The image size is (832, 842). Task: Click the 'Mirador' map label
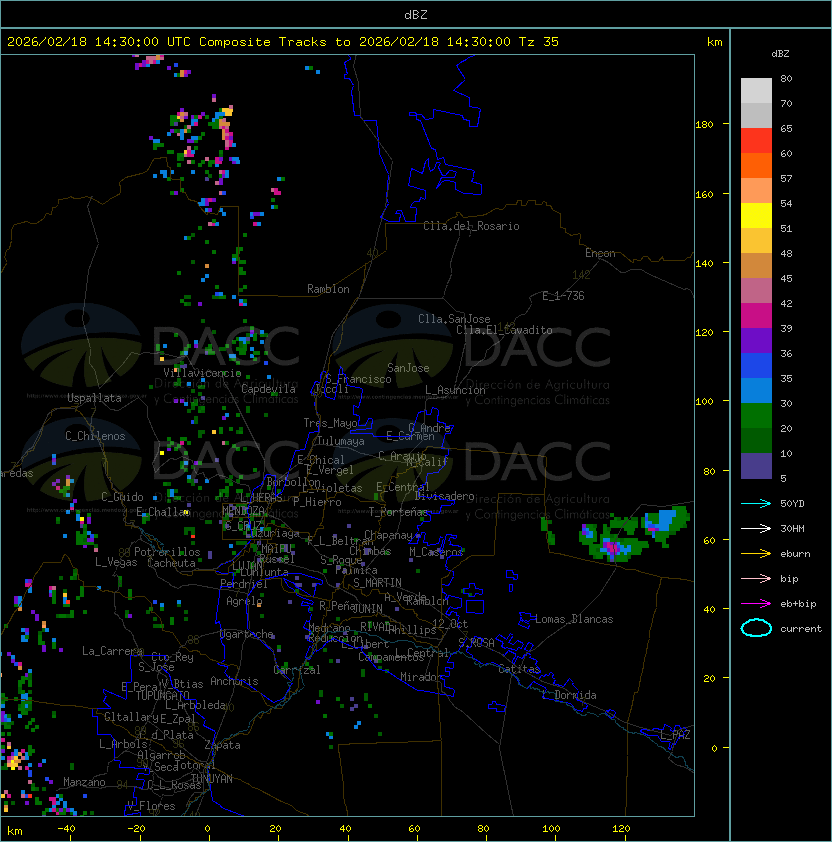coord(421,677)
